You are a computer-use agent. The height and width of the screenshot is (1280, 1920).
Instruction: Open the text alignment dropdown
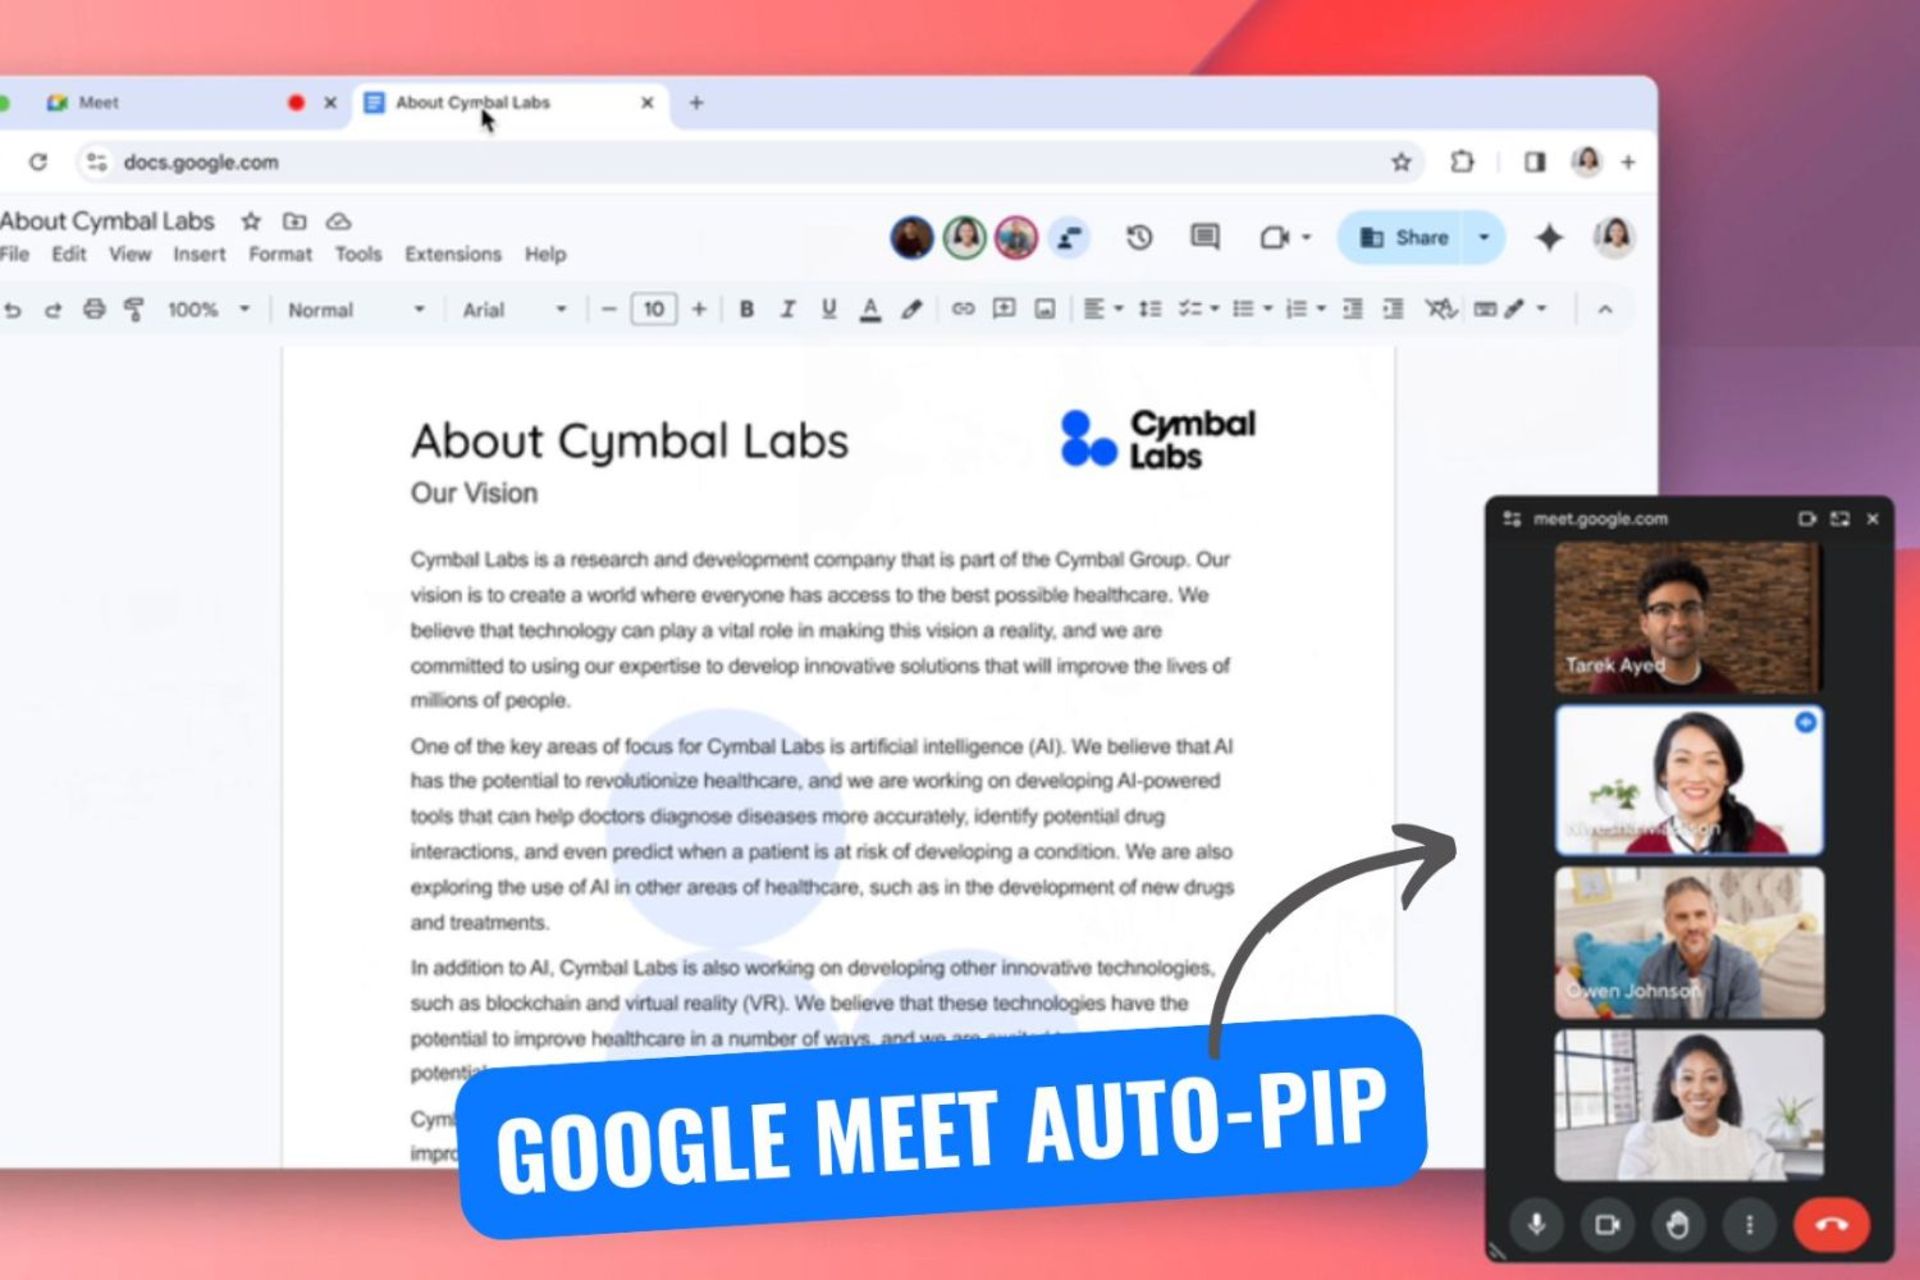tap(1104, 309)
